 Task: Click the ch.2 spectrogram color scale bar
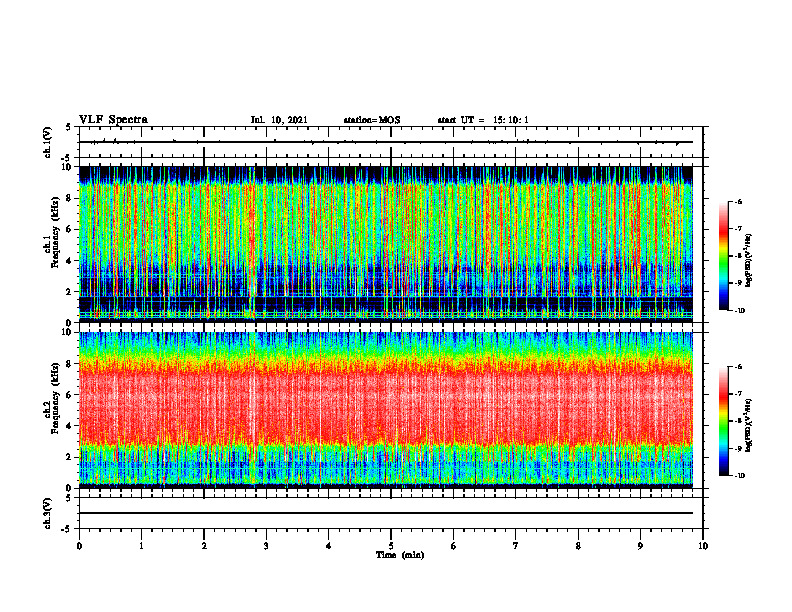click(723, 421)
